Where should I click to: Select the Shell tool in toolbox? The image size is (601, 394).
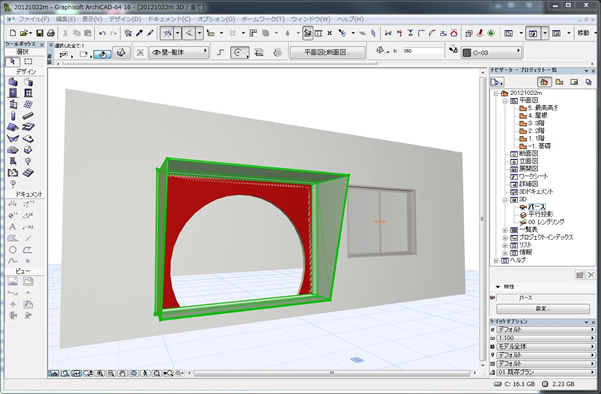coord(13,138)
